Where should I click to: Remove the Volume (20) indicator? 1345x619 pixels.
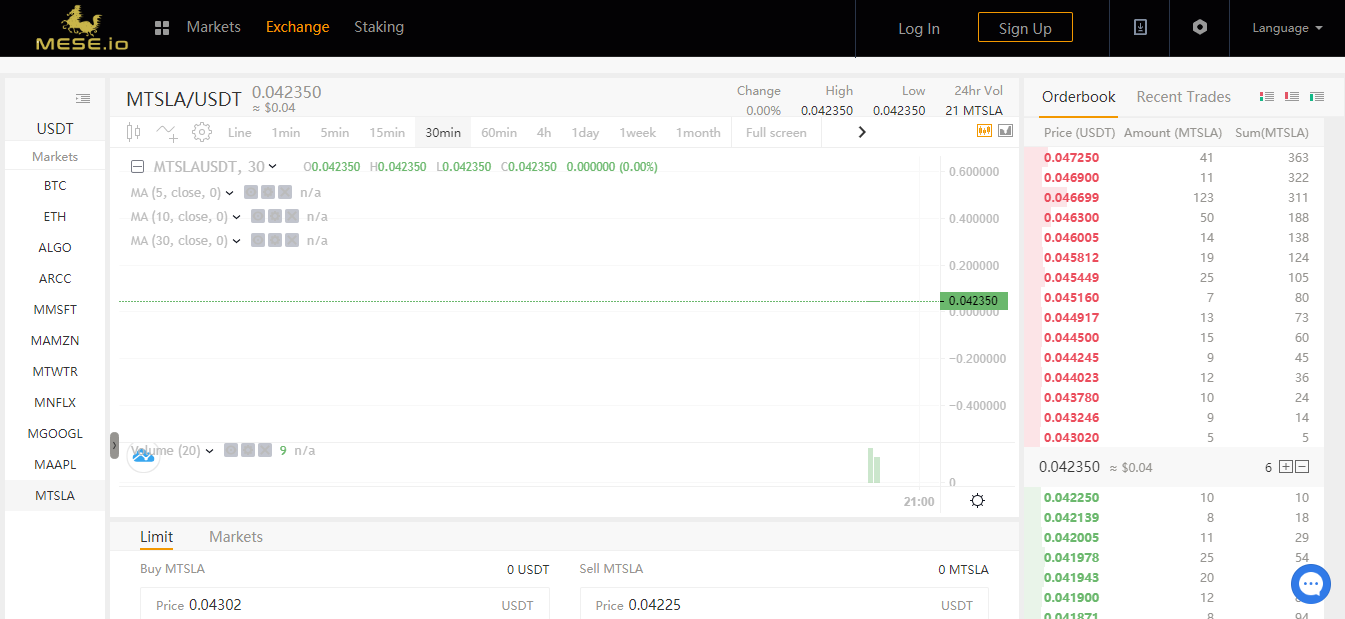click(x=265, y=450)
